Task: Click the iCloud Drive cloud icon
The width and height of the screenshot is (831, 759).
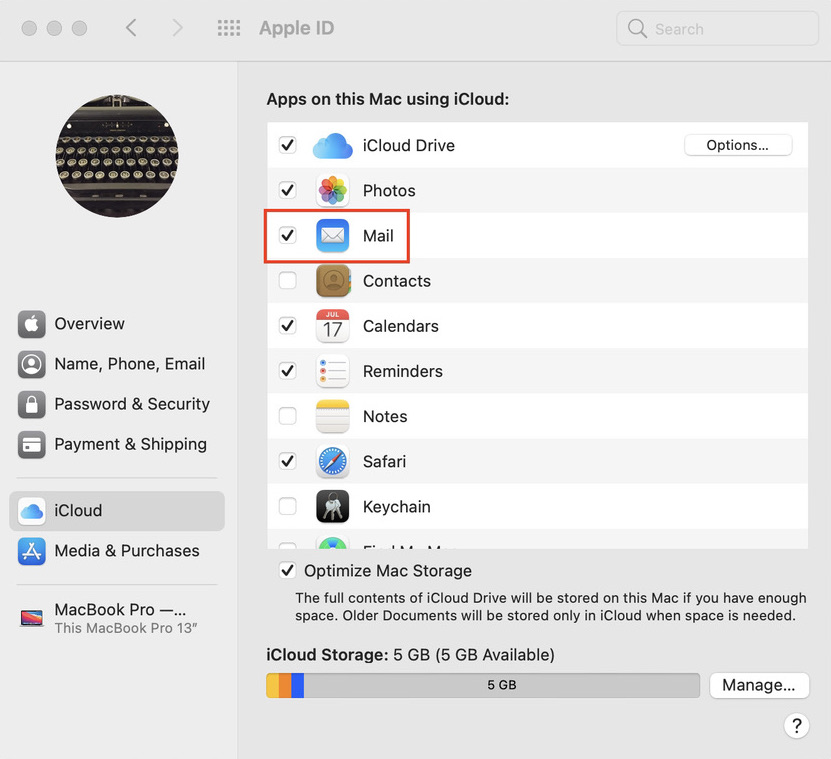Action: (332, 146)
